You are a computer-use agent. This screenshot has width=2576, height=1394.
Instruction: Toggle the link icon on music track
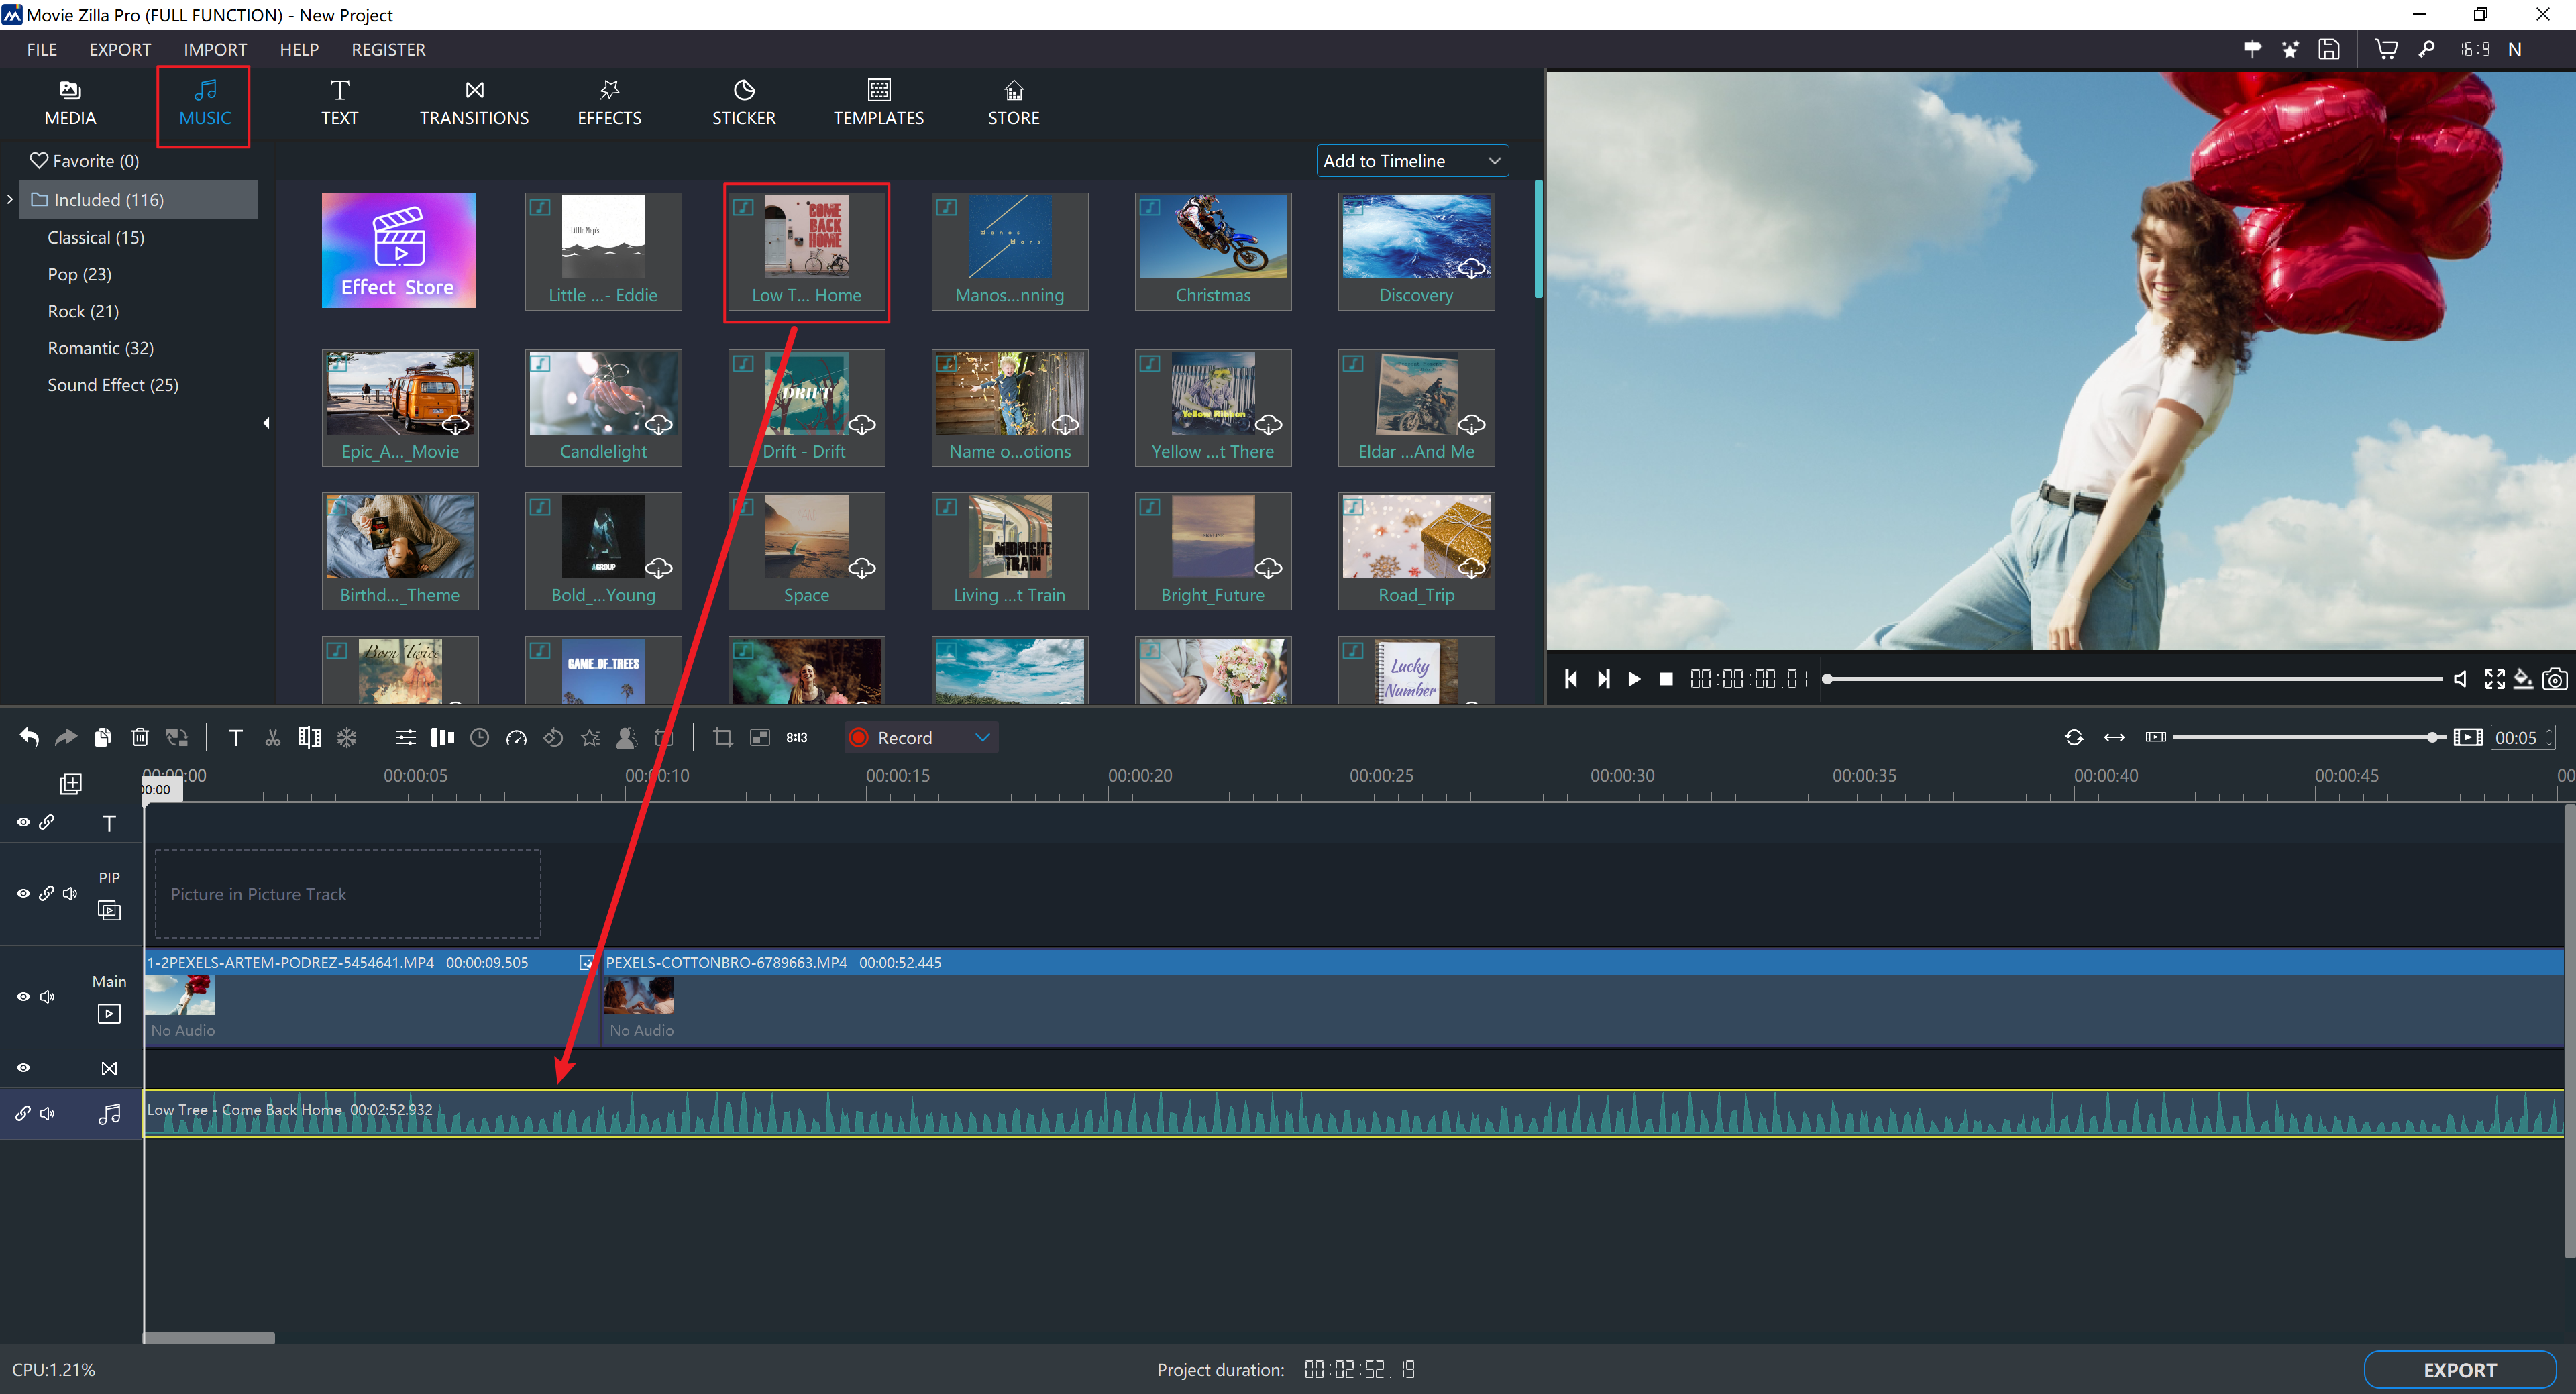click(22, 1113)
